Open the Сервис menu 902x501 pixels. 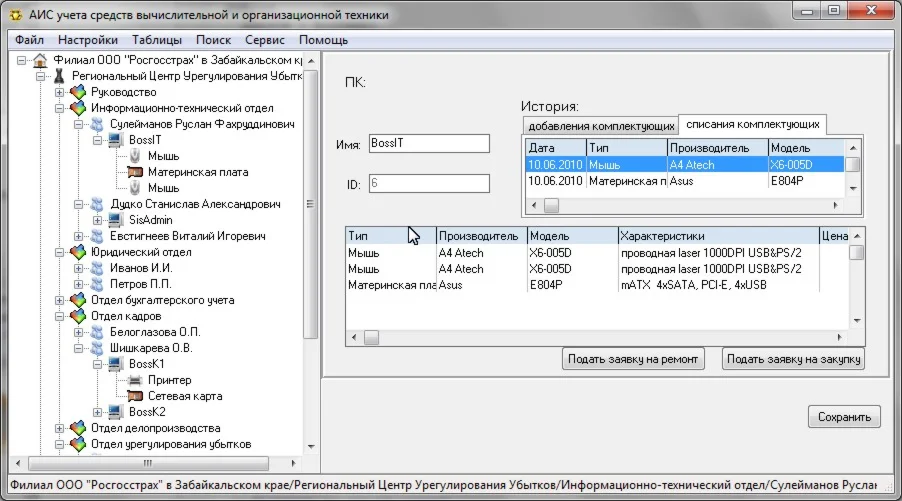264,40
